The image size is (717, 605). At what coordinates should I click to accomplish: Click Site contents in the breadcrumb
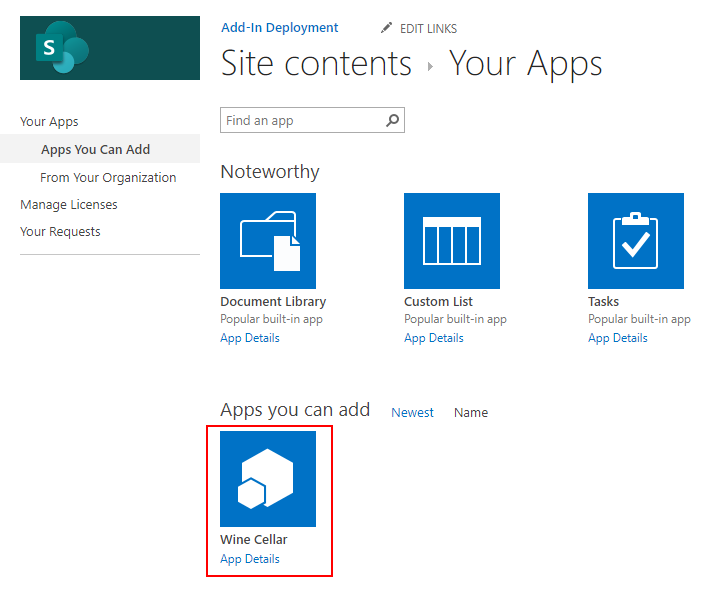pyautogui.click(x=316, y=64)
